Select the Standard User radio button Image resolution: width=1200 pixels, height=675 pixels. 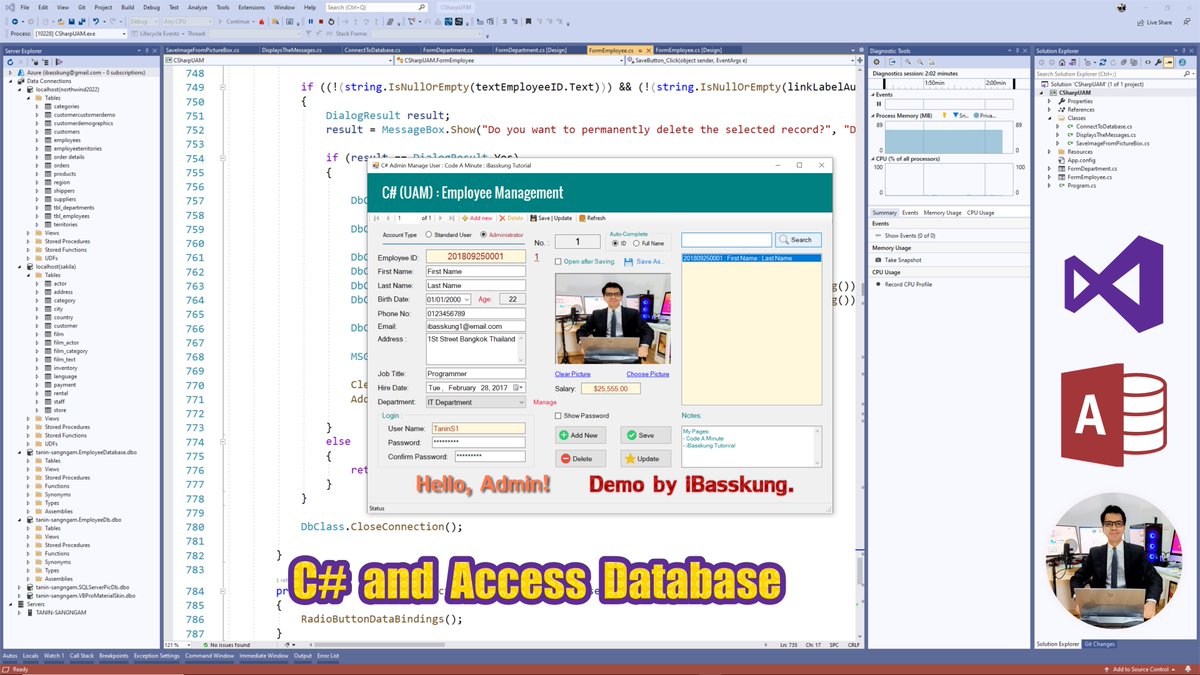tap(428, 235)
